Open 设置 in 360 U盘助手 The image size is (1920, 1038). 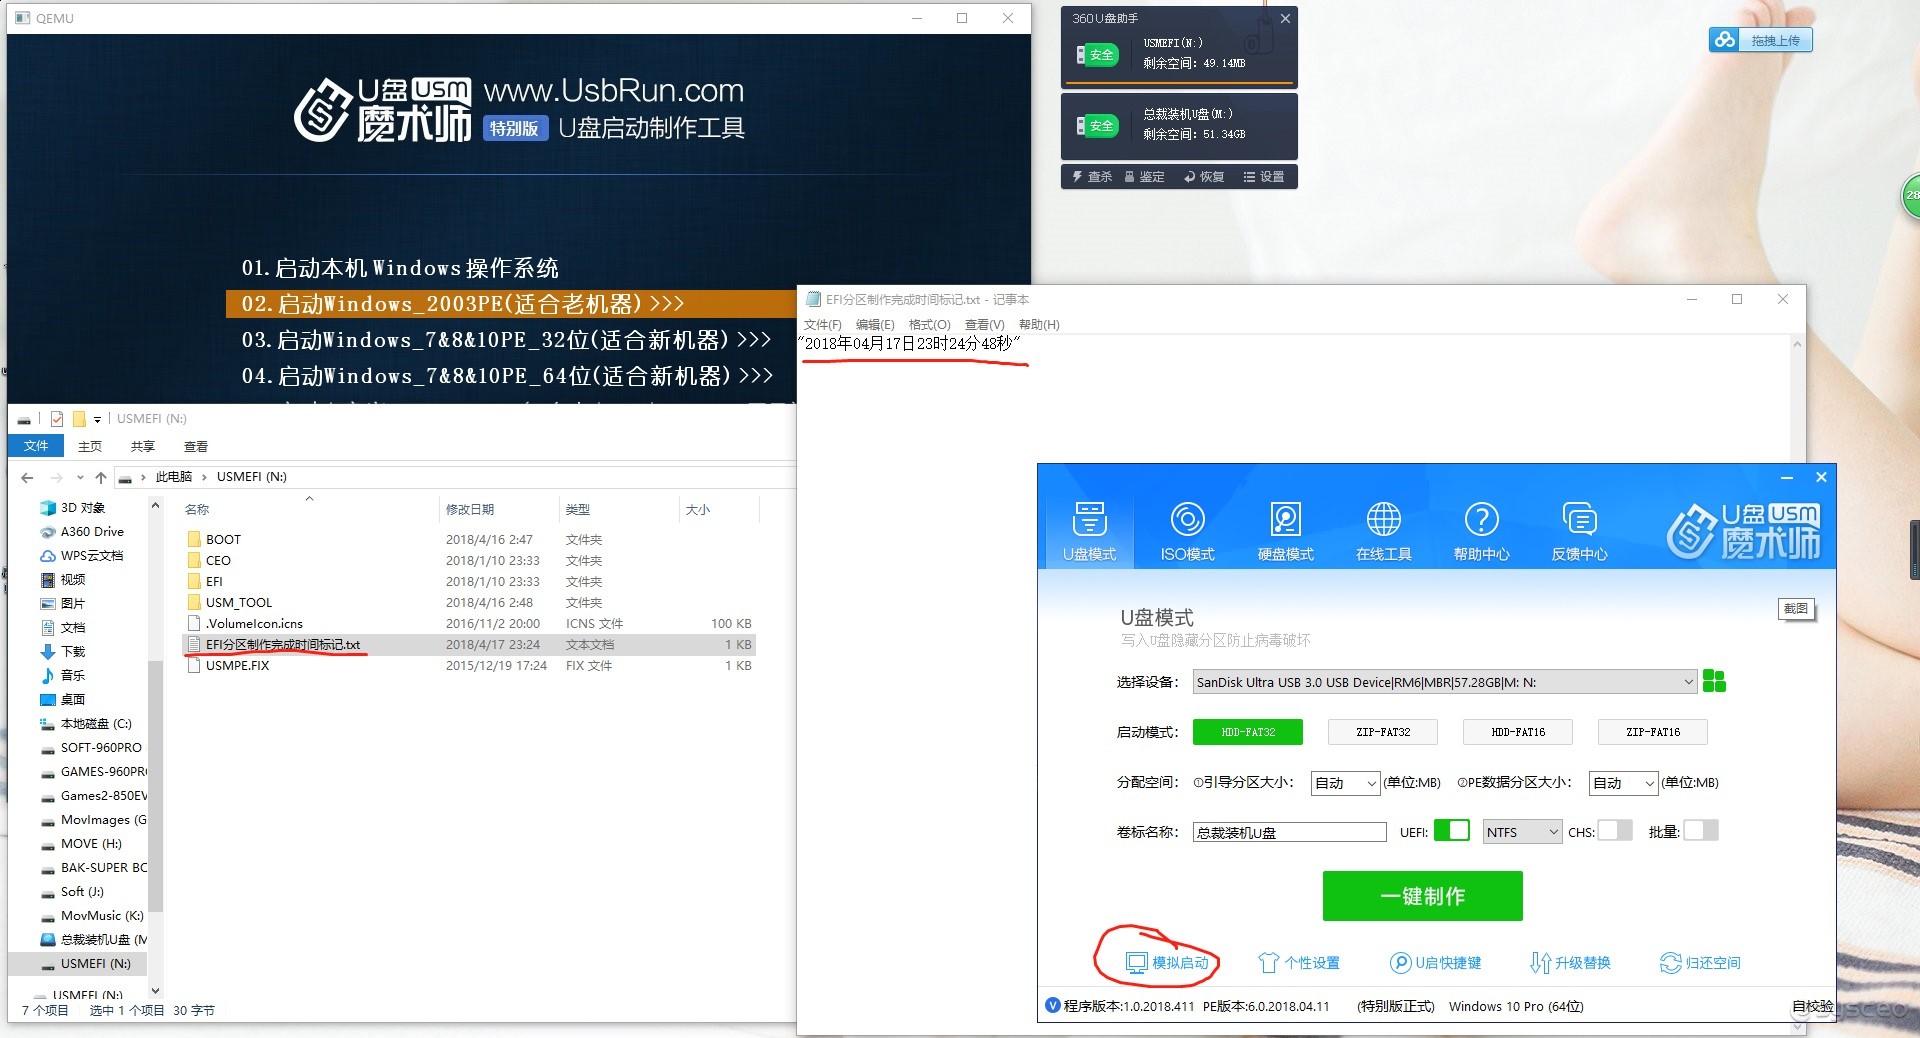pos(1264,177)
